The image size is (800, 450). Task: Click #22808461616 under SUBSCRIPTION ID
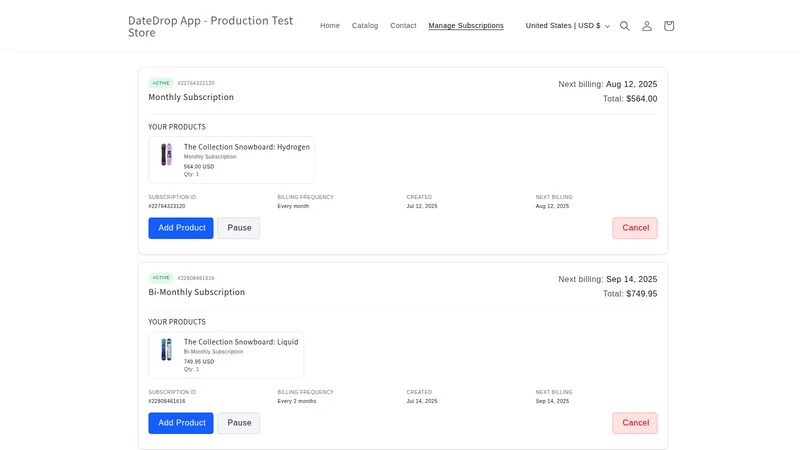[x=167, y=401]
